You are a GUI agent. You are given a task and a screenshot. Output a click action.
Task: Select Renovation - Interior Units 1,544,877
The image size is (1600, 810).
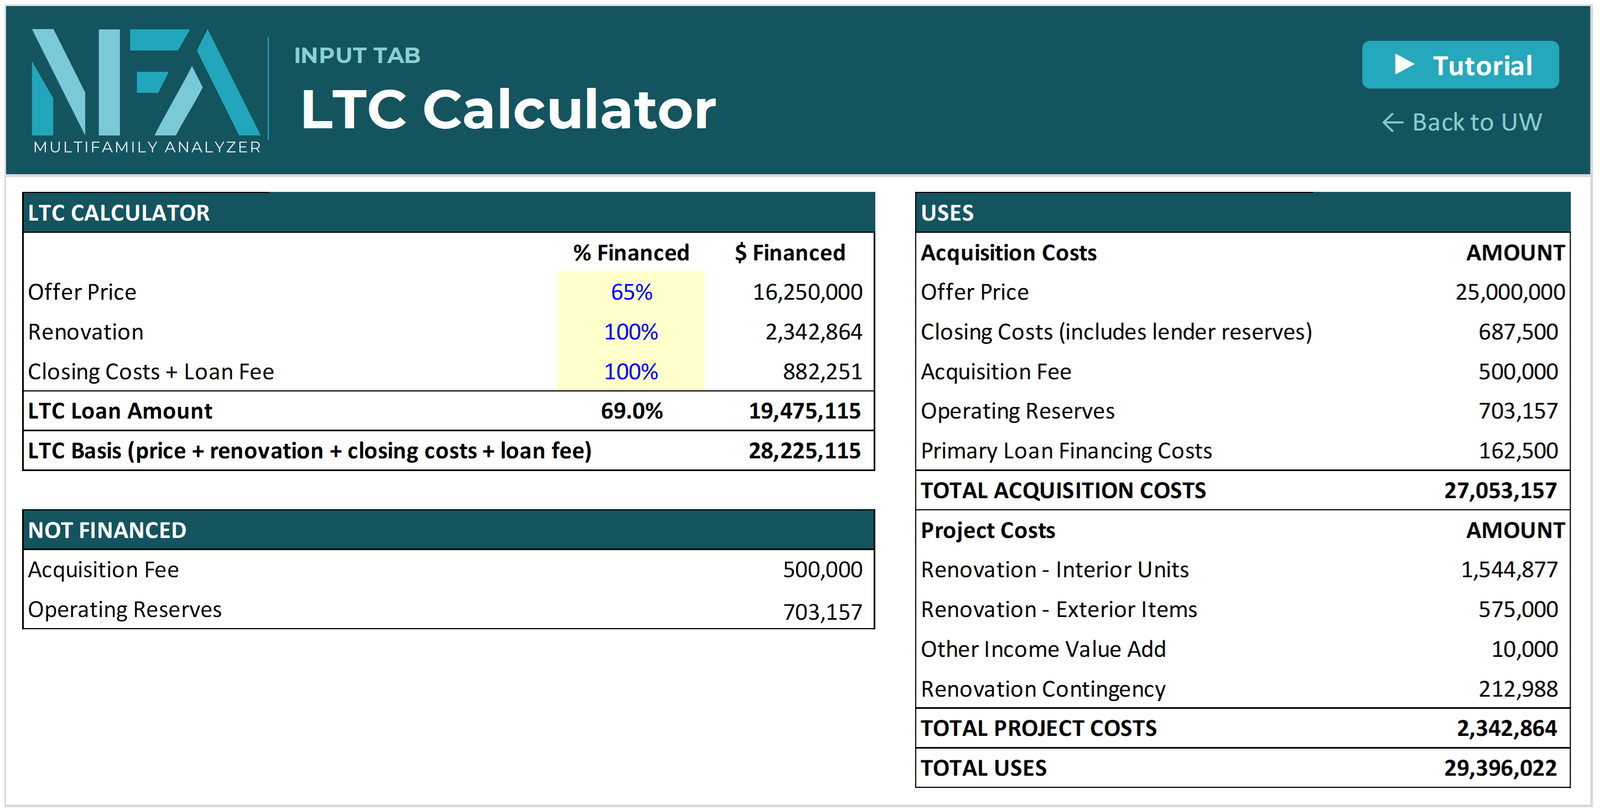point(1509,570)
